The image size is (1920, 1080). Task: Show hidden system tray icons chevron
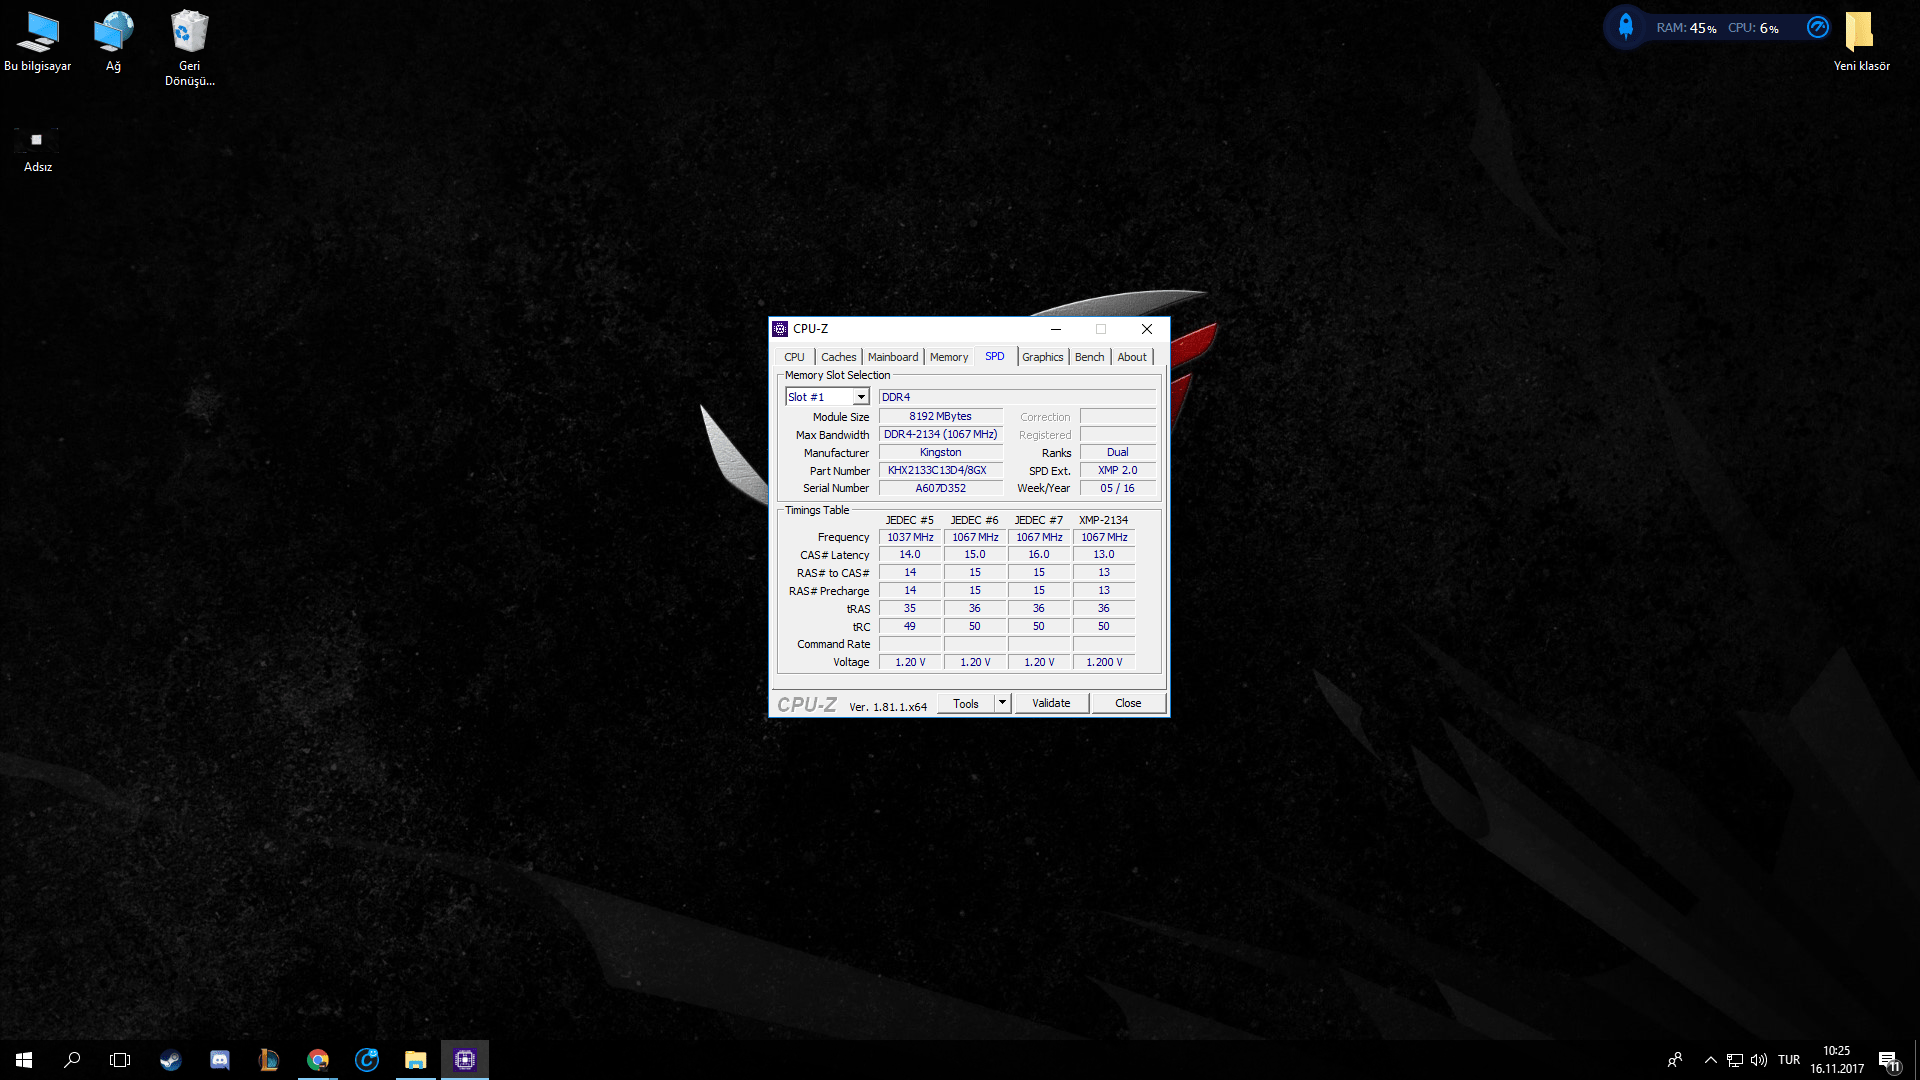pos(1710,1060)
